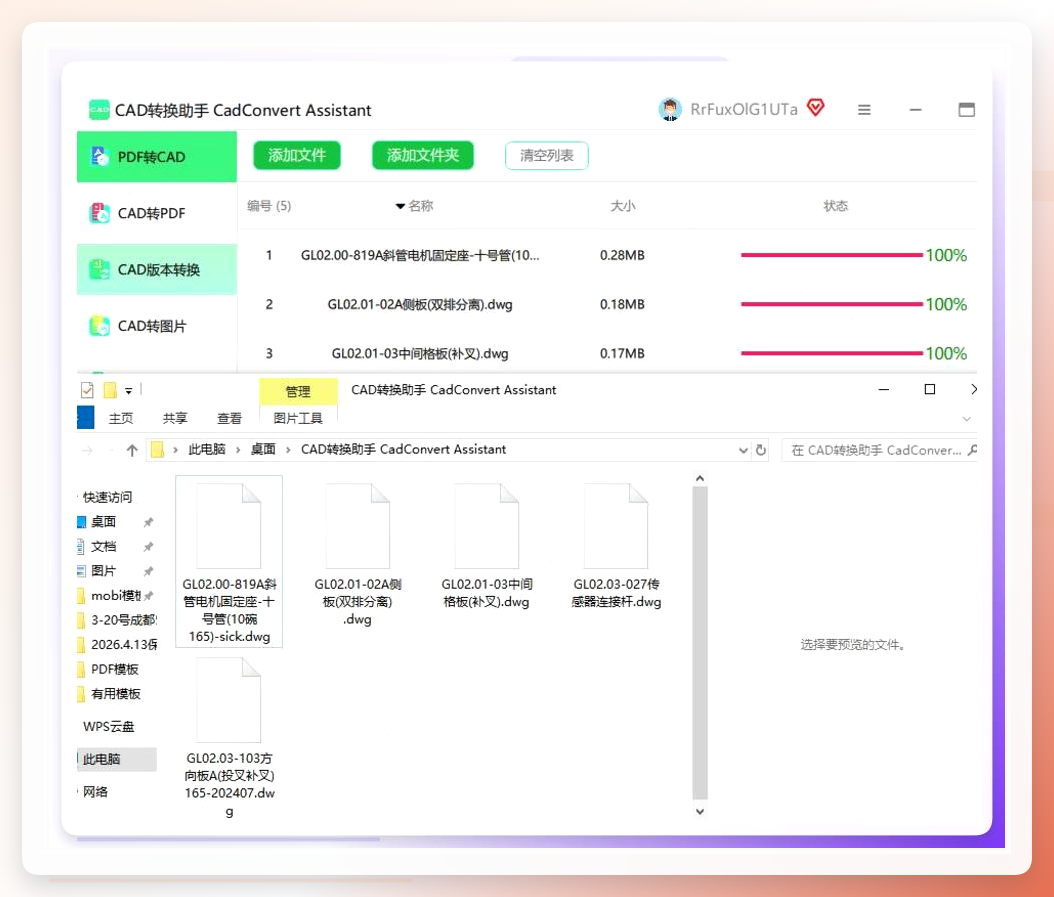Expand chevron after 桌面 in breadcrumb
The width and height of the screenshot is (1054, 897).
(x=288, y=450)
